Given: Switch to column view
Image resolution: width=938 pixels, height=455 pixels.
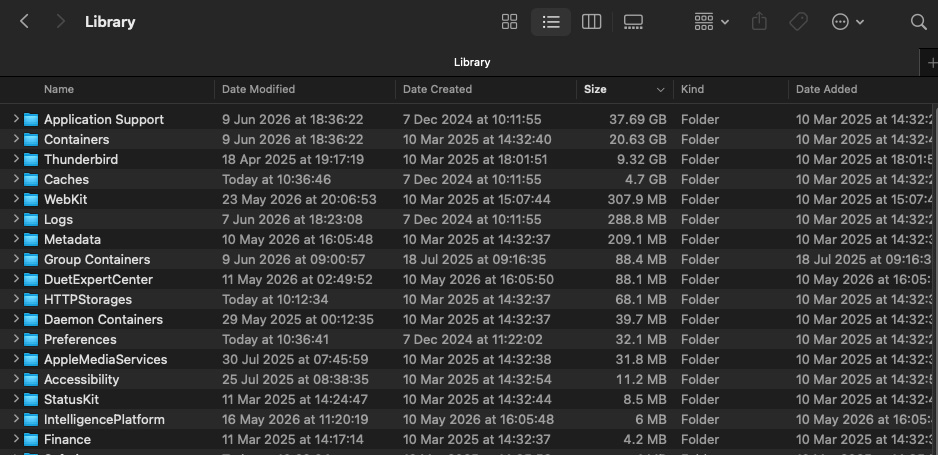Looking at the screenshot, I should coord(591,22).
